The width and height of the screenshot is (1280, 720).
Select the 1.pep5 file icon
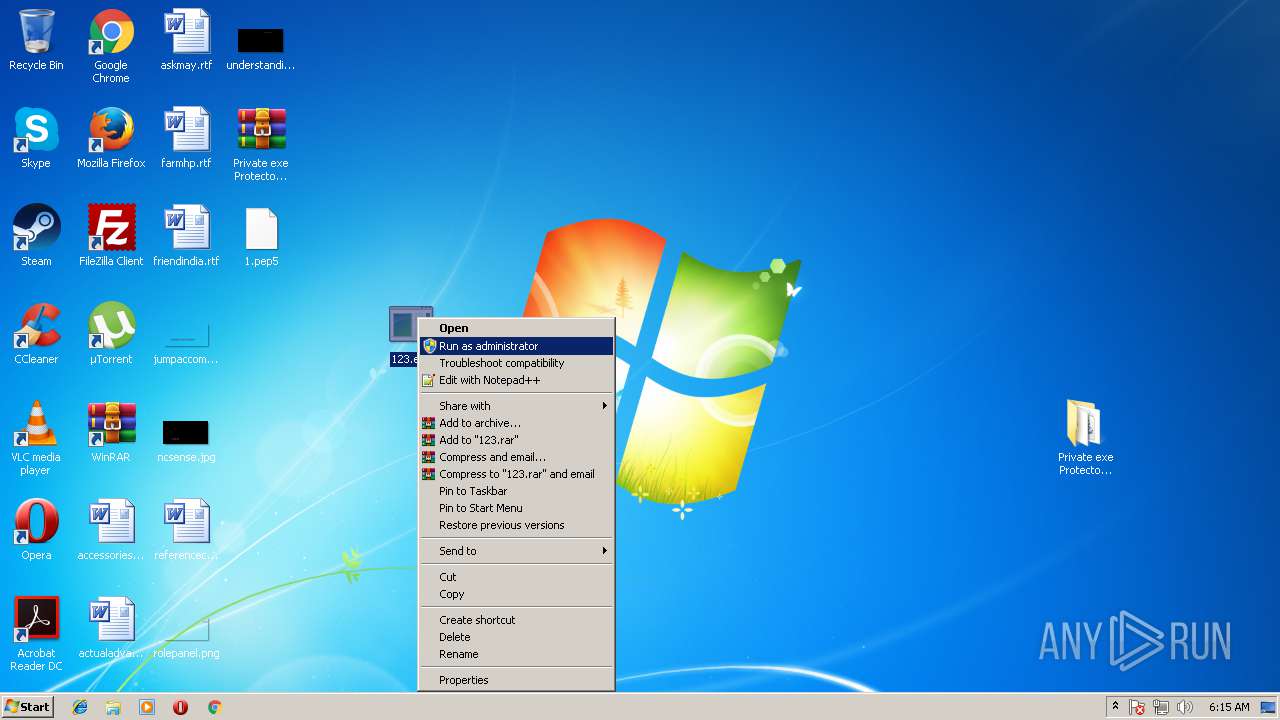[x=261, y=236]
